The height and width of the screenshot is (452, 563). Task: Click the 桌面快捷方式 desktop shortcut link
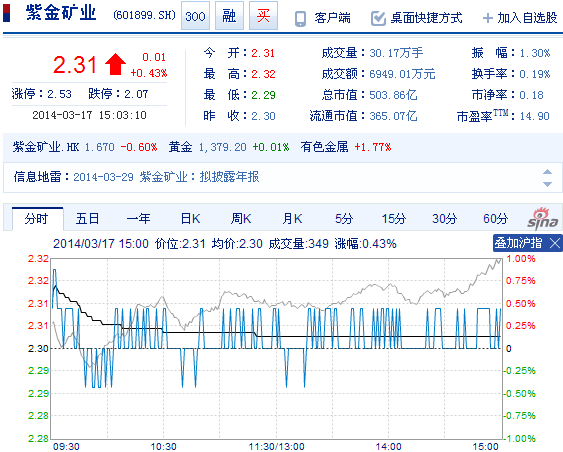426,18
